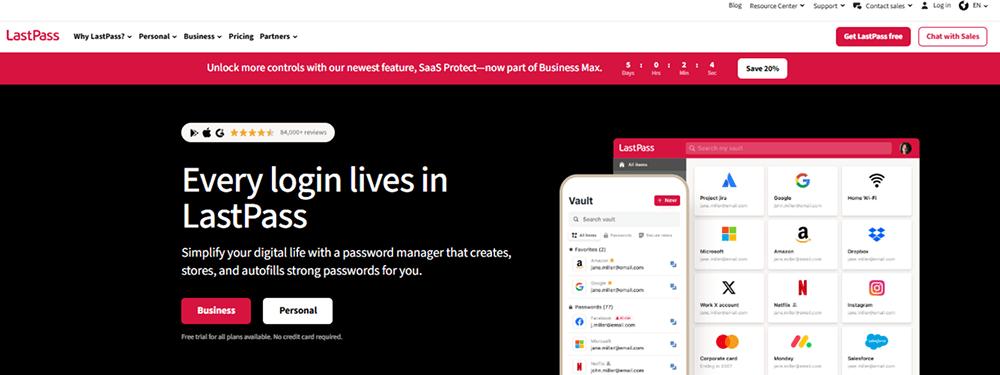Go to LastPass home via header logo
Viewport: 1000px width, 375px height.
coord(33,36)
